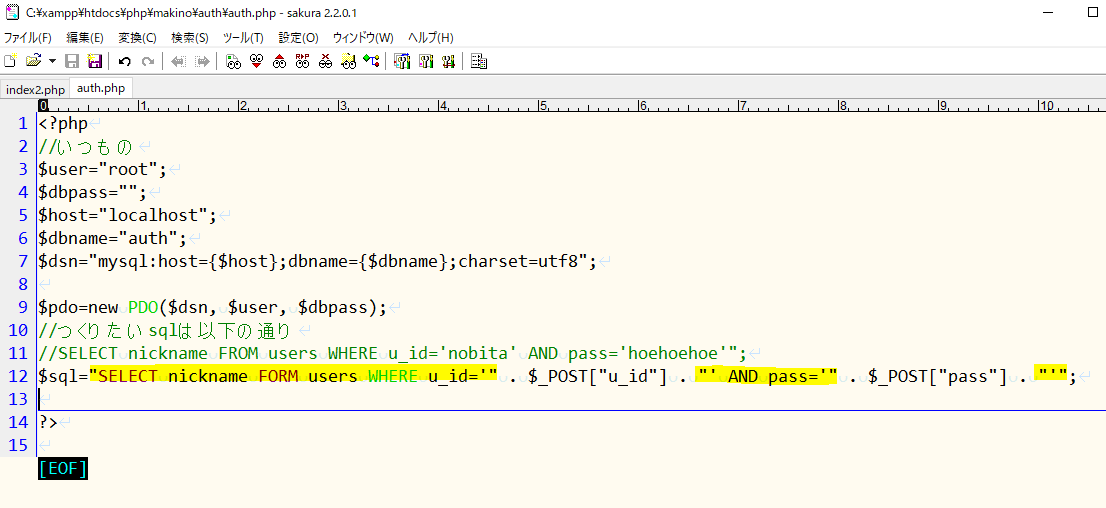Open the ウィンドウ(W) menu
Viewport: 1106px width, 508px height.
[363, 37]
